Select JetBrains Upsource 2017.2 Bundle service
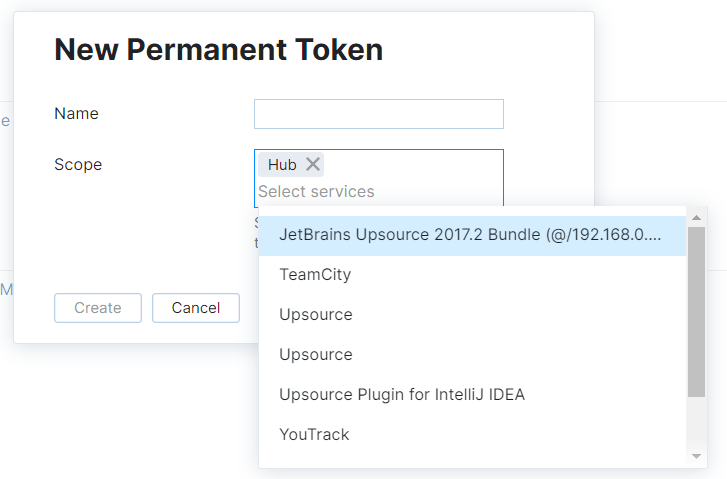Image resolution: width=727 pixels, height=479 pixels. coord(470,236)
